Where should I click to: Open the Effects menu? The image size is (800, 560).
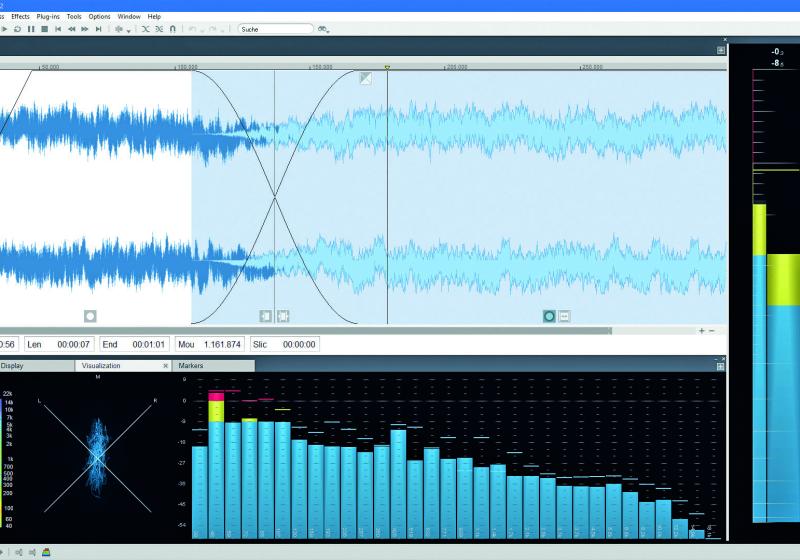click(20, 17)
